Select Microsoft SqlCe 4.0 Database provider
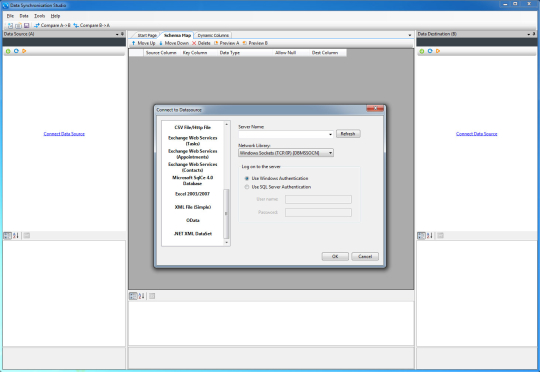Viewport: 540px width, 372px height. (x=193, y=180)
